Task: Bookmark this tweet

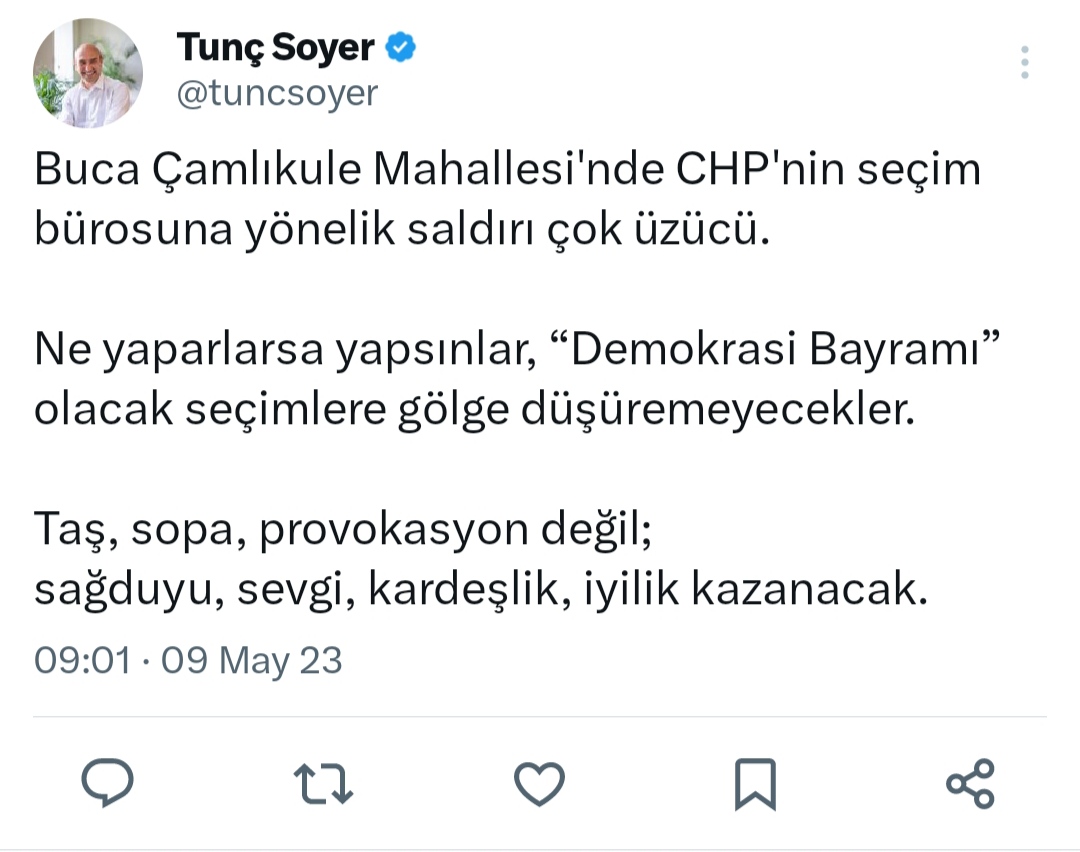Action: tap(755, 783)
